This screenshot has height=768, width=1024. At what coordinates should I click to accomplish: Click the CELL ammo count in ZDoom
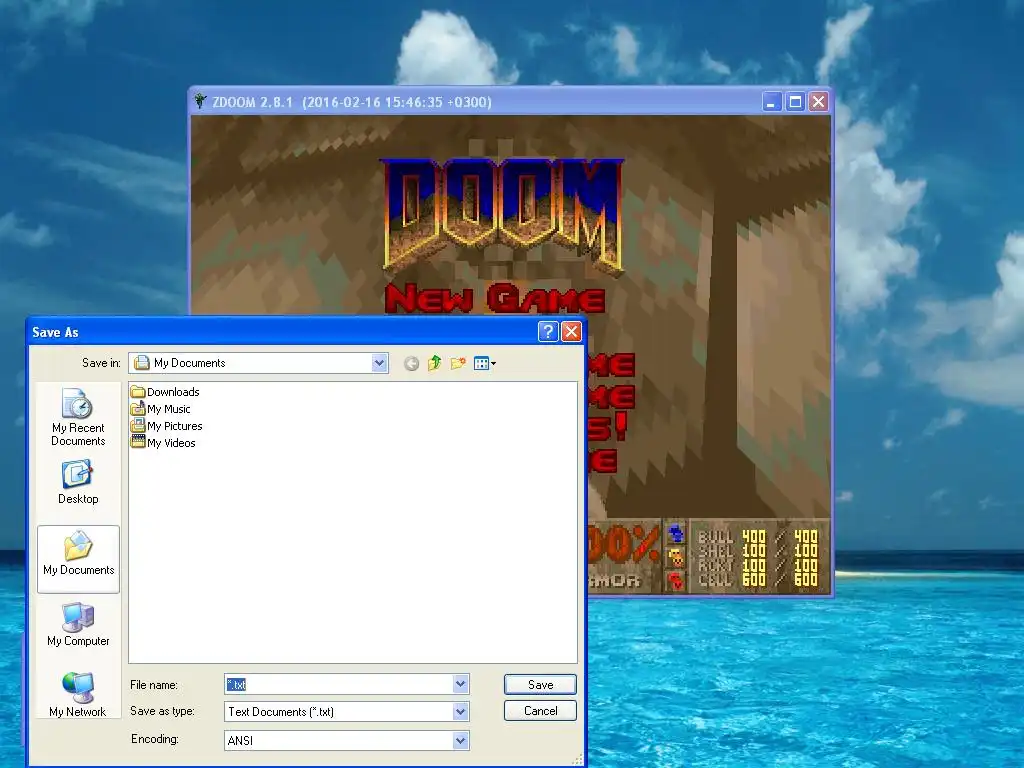pyautogui.click(x=754, y=579)
